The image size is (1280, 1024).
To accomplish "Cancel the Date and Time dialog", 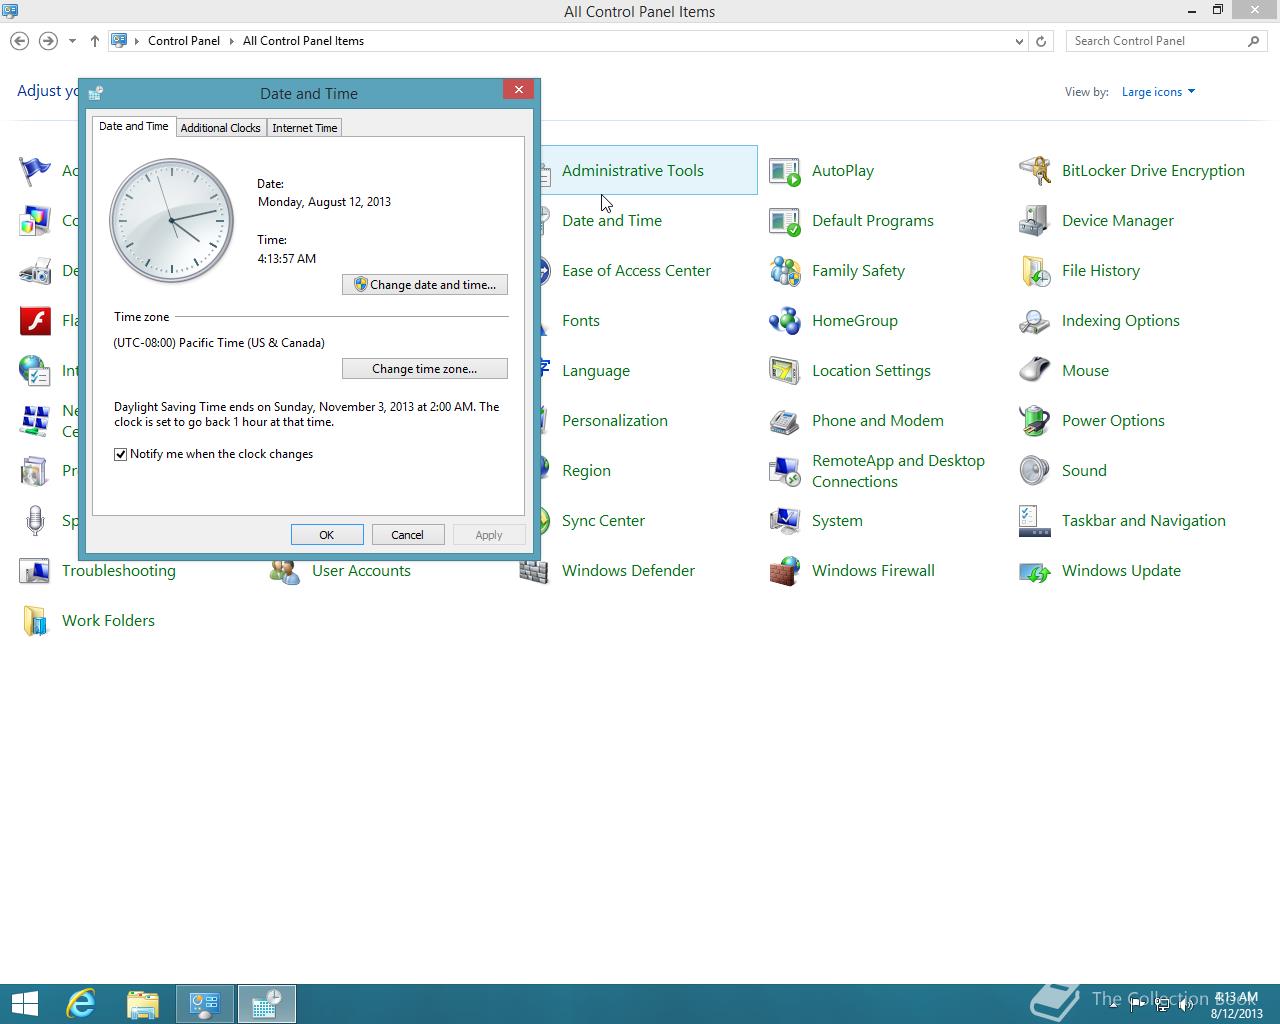I will click(x=408, y=535).
